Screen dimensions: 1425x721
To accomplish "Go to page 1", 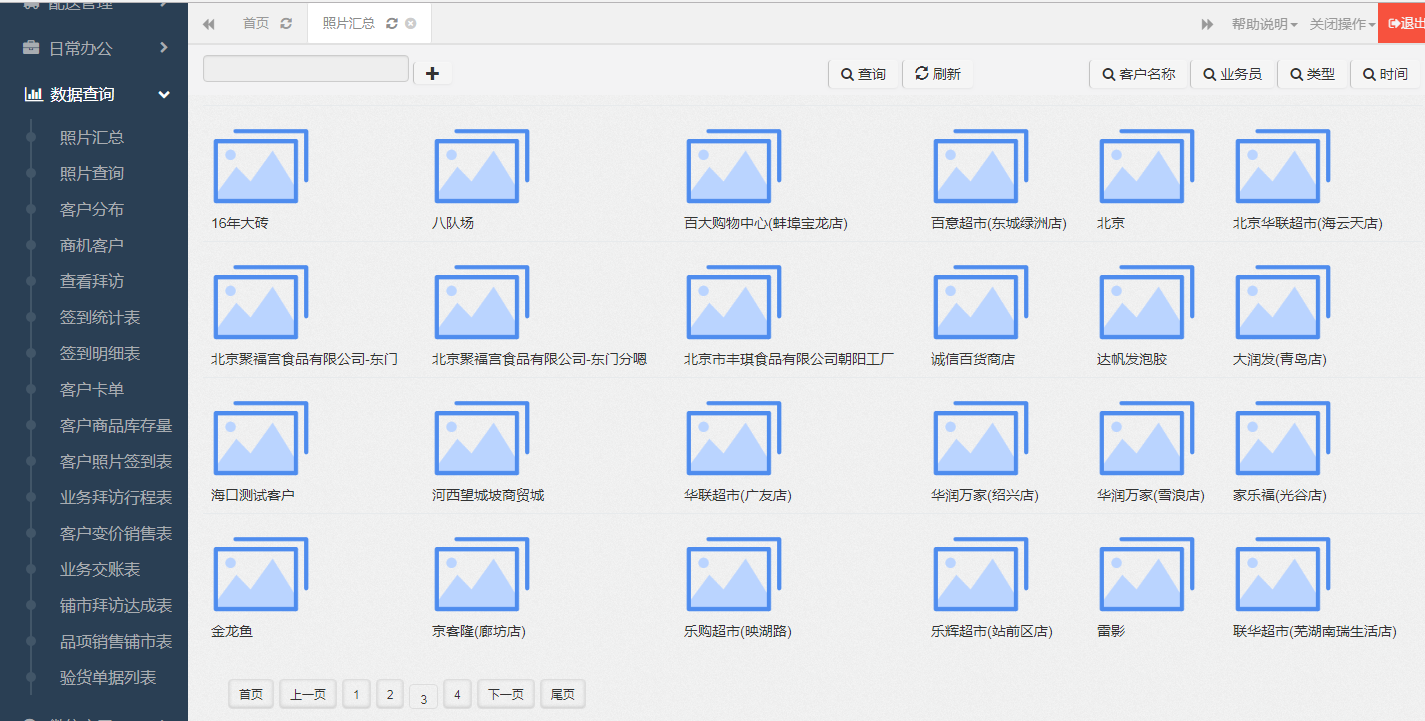I will [356, 694].
